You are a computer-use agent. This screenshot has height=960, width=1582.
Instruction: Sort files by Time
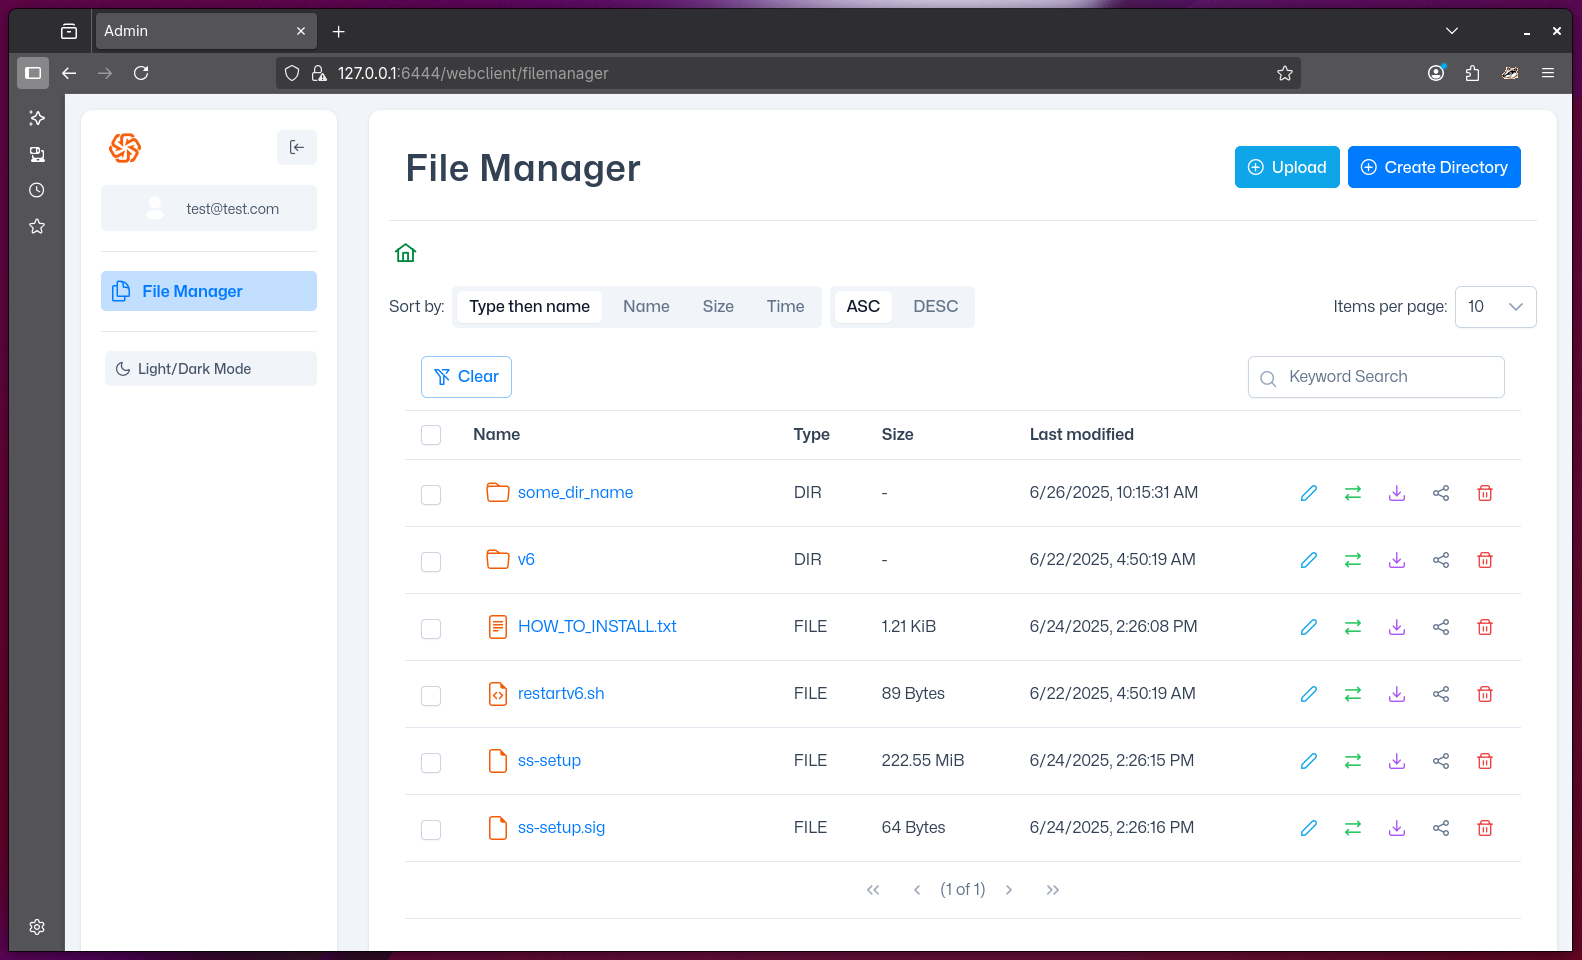785,307
